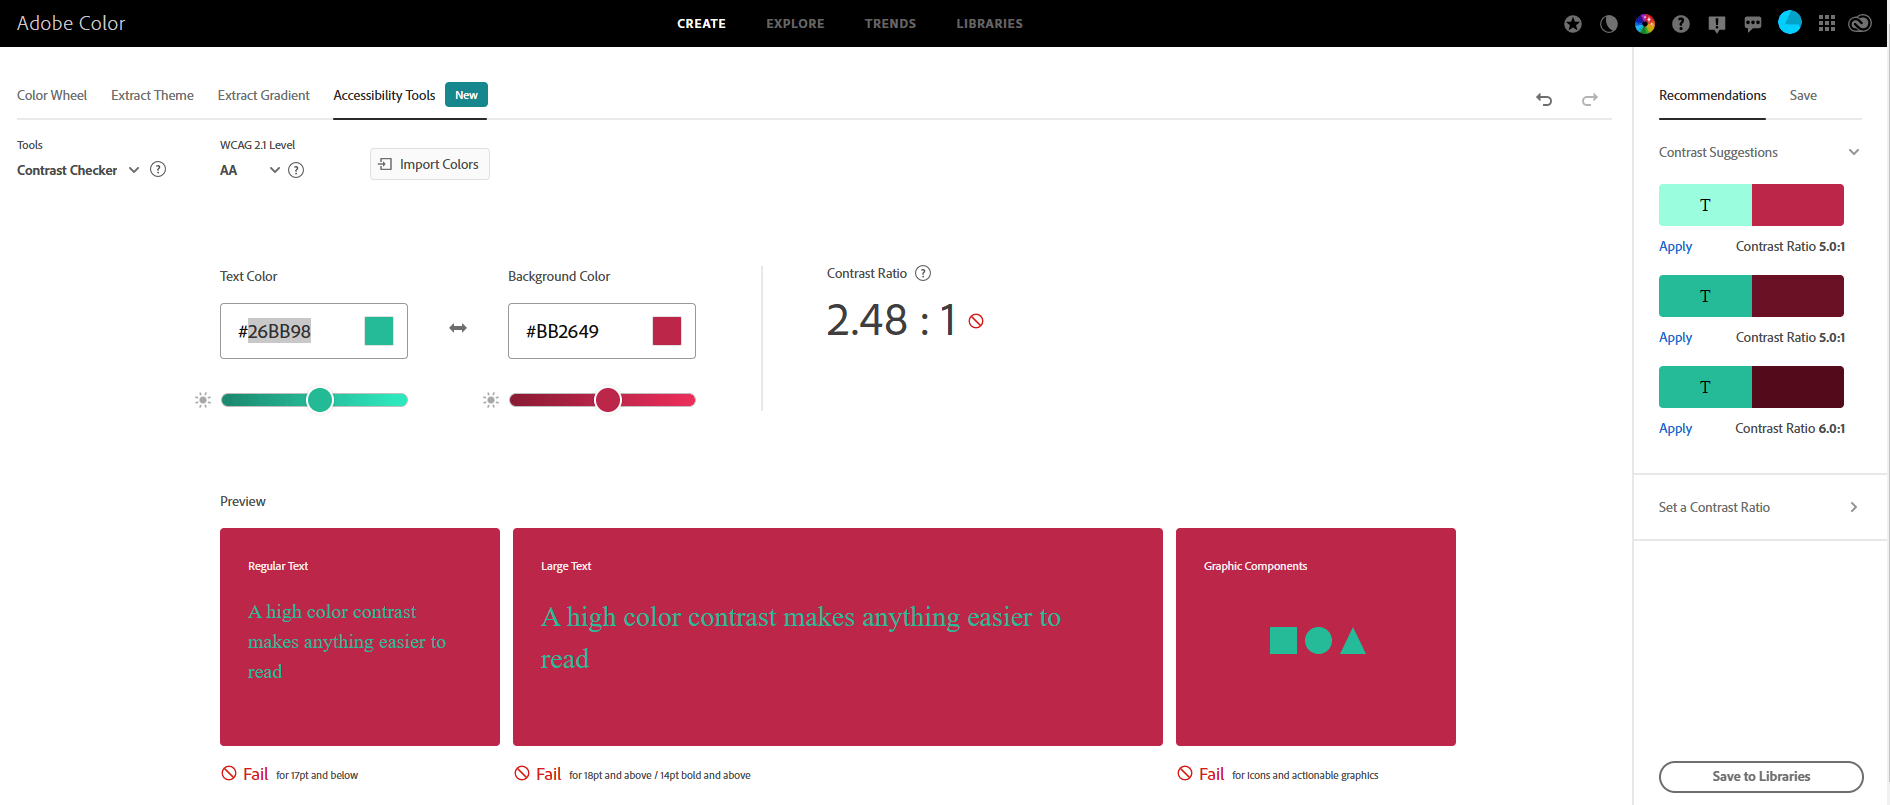Click the circle shape in Graphic Components

1319,640
